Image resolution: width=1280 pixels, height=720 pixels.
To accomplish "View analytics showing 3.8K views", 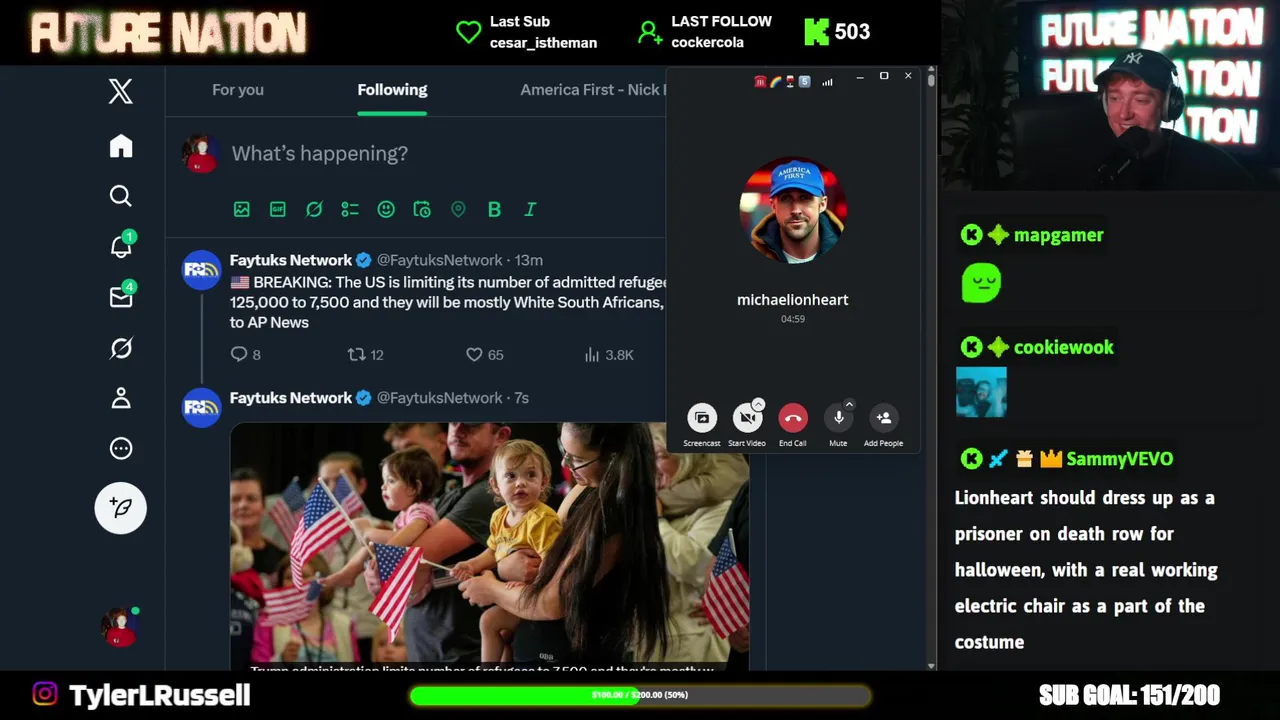I will (608, 354).
